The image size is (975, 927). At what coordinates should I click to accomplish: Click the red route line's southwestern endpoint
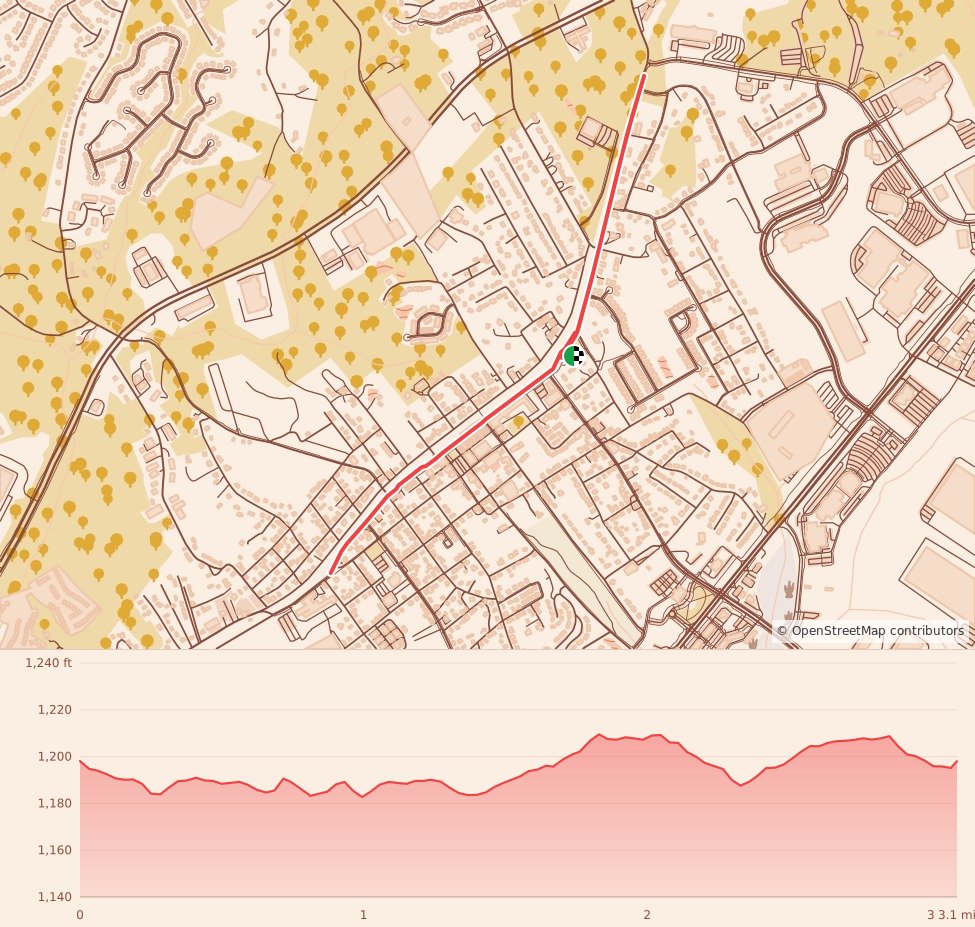pyautogui.click(x=330, y=573)
